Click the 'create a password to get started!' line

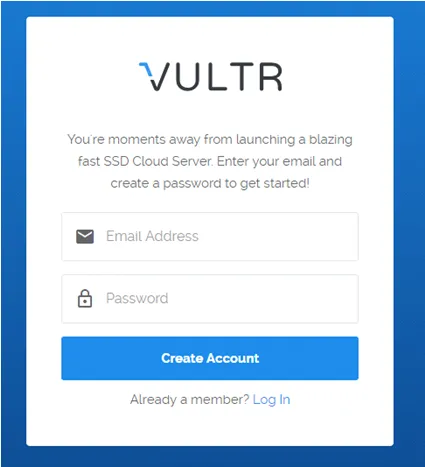(210, 183)
